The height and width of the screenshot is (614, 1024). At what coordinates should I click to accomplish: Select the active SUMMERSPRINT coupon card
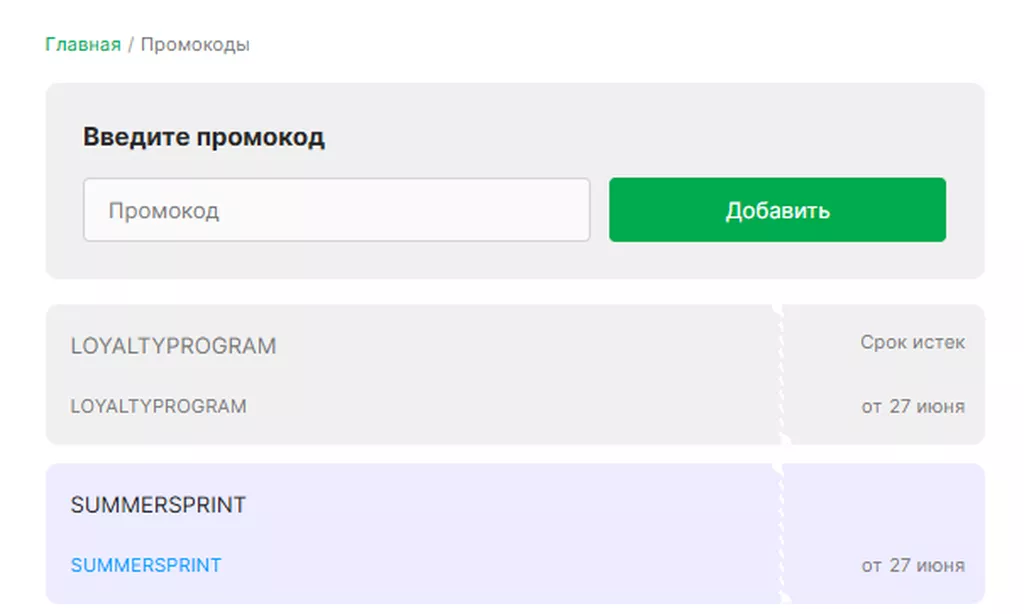pyautogui.click(x=515, y=534)
